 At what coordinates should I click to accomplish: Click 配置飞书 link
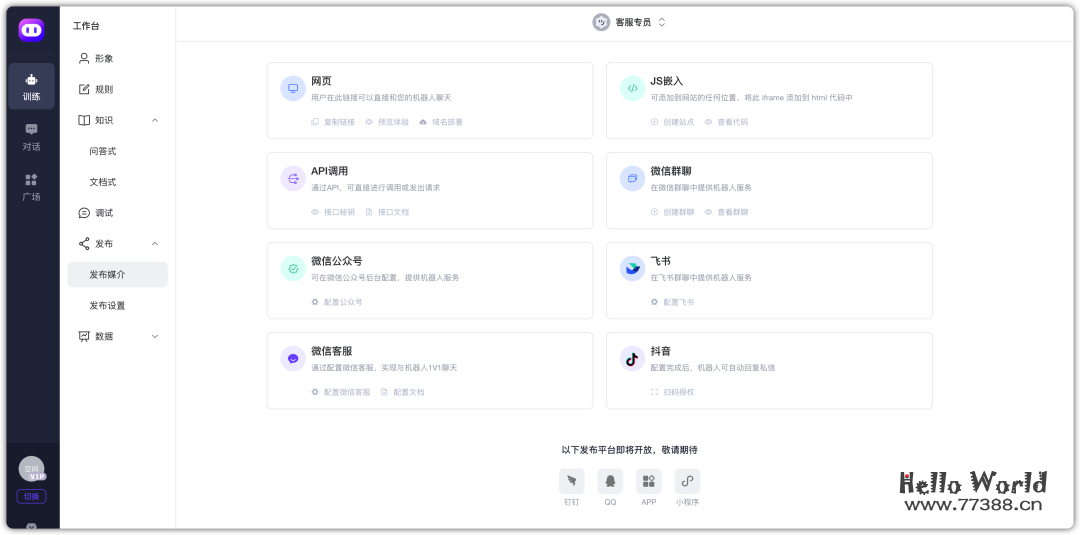[x=672, y=302]
